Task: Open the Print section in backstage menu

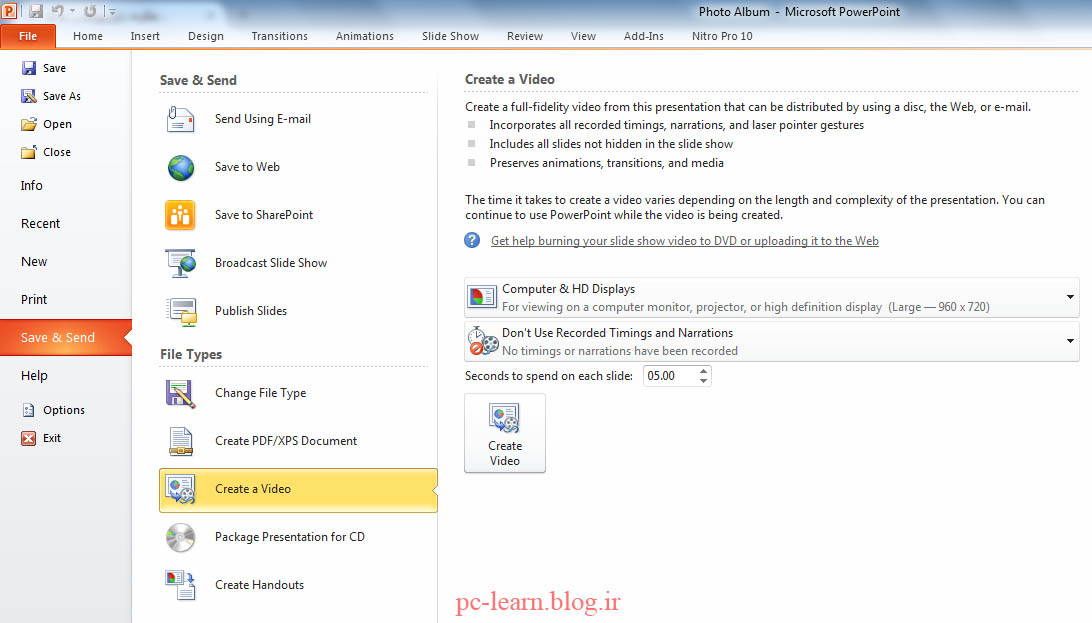Action: (34, 299)
